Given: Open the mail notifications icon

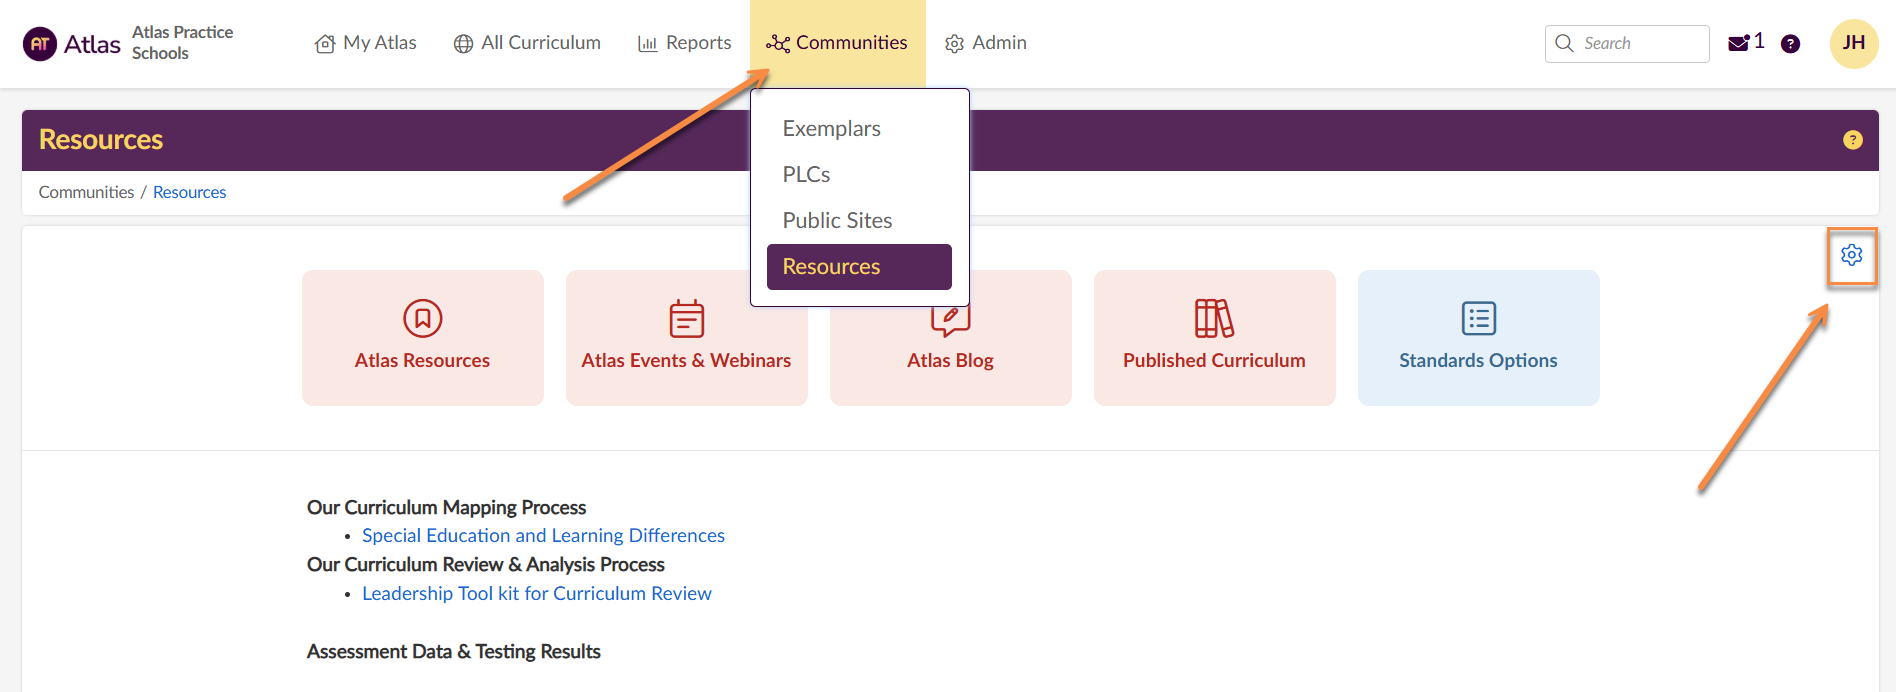Looking at the screenshot, I should (1739, 43).
